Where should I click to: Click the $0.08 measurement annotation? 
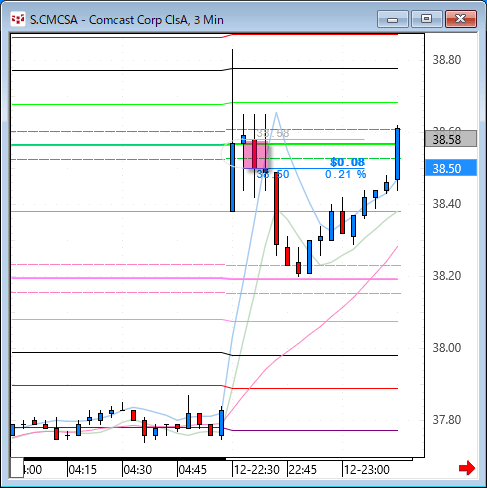point(348,162)
